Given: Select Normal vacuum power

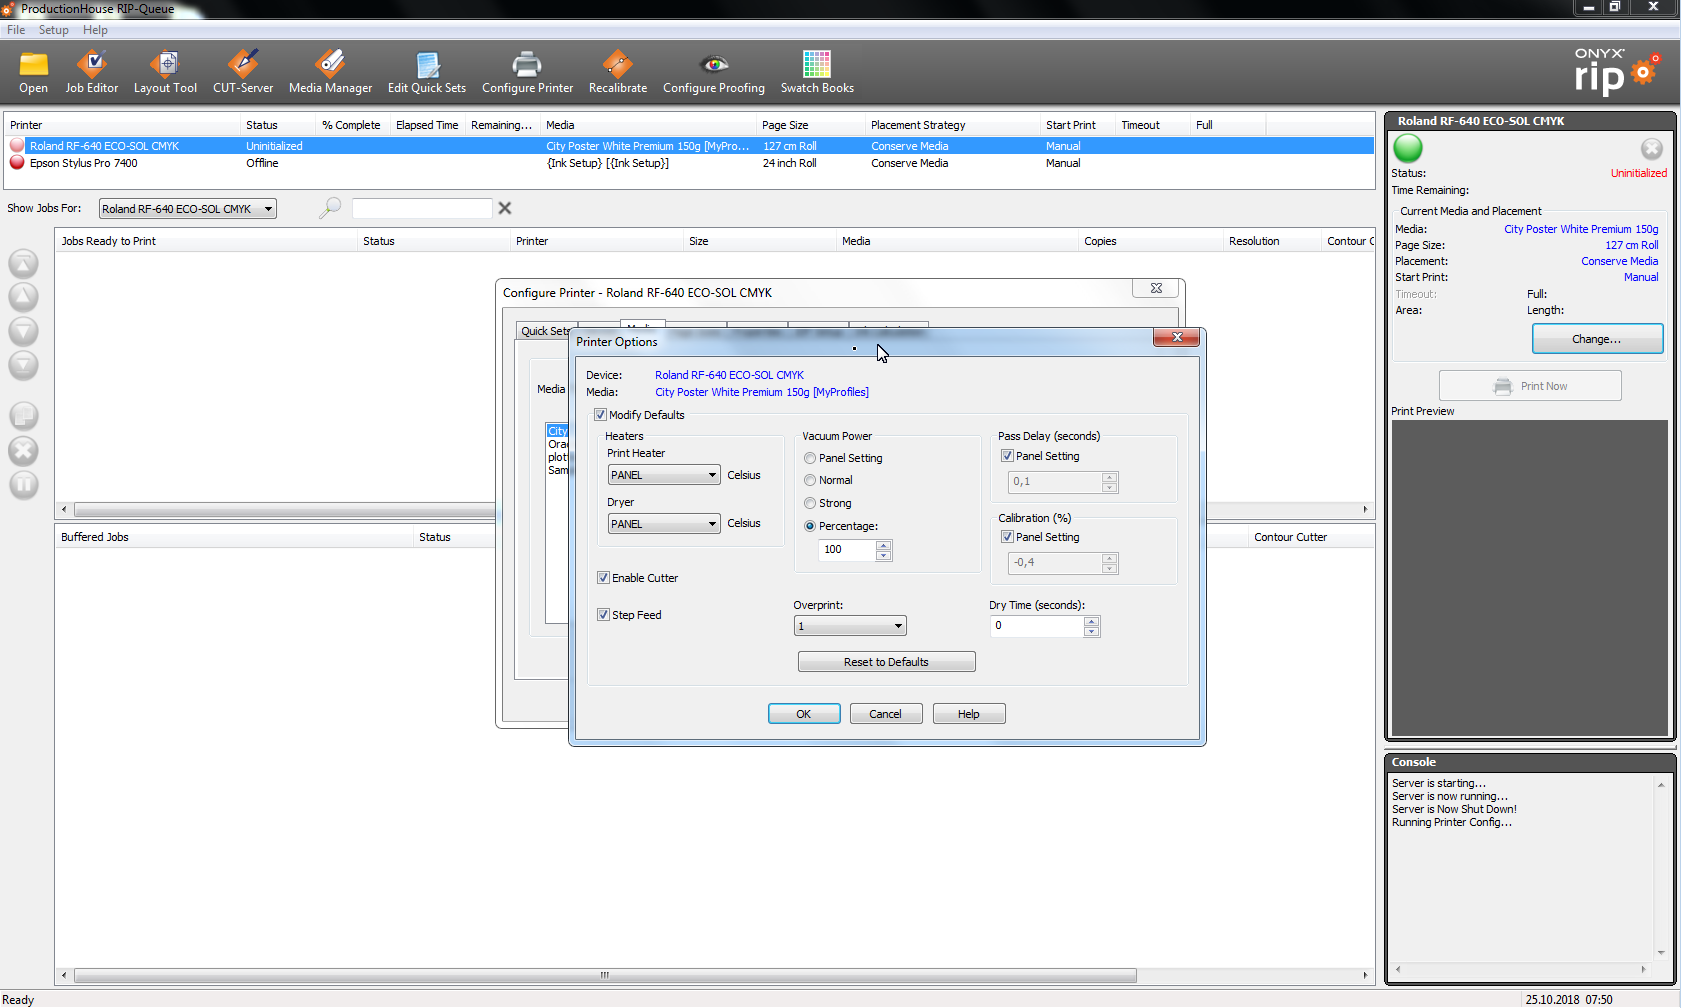Looking at the screenshot, I should click(x=810, y=480).
